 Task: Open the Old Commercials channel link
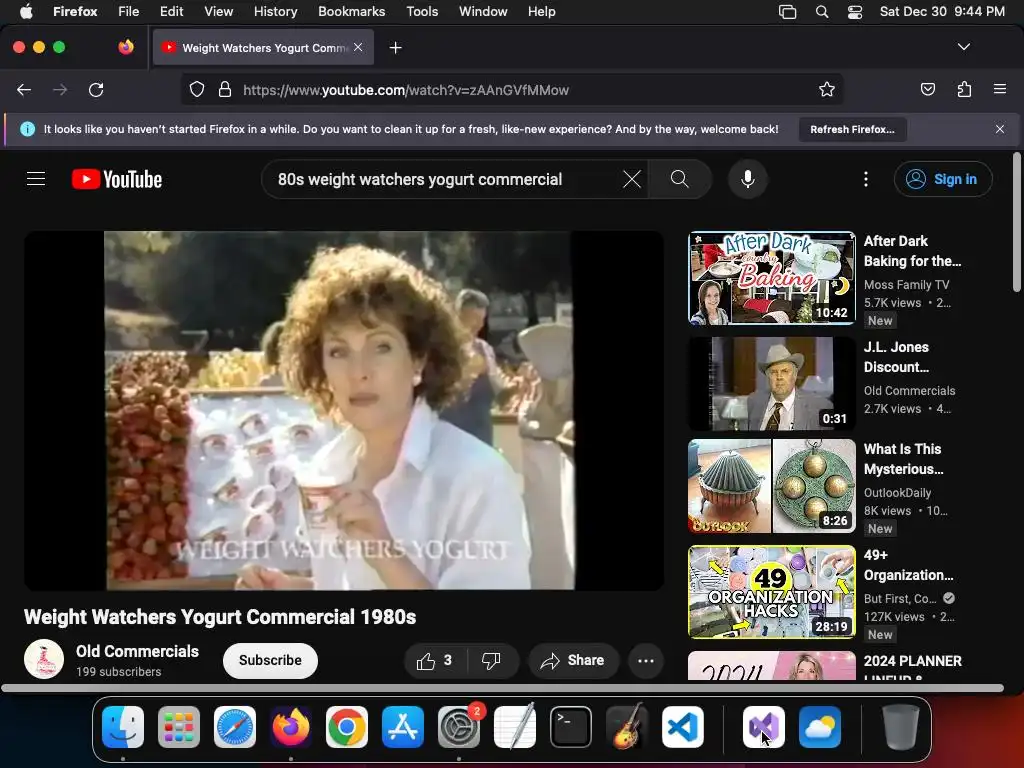pyautogui.click(x=137, y=651)
